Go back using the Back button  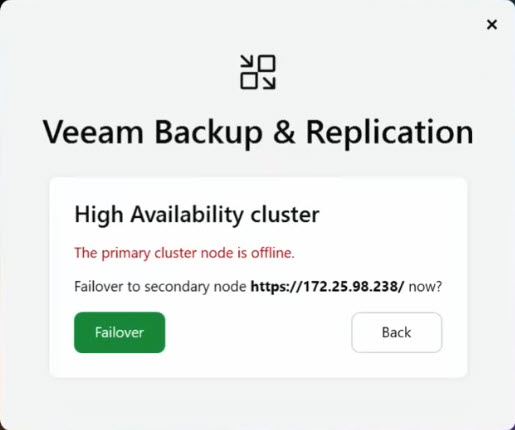pyautogui.click(x=397, y=332)
